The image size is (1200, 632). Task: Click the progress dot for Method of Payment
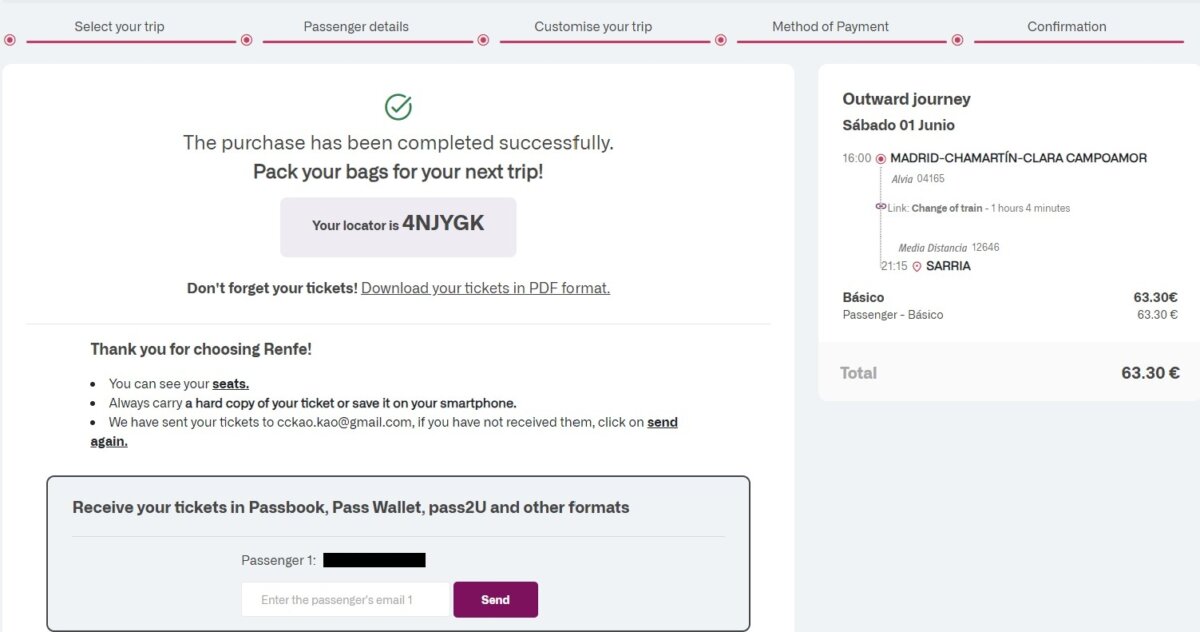(x=720, y=40)
